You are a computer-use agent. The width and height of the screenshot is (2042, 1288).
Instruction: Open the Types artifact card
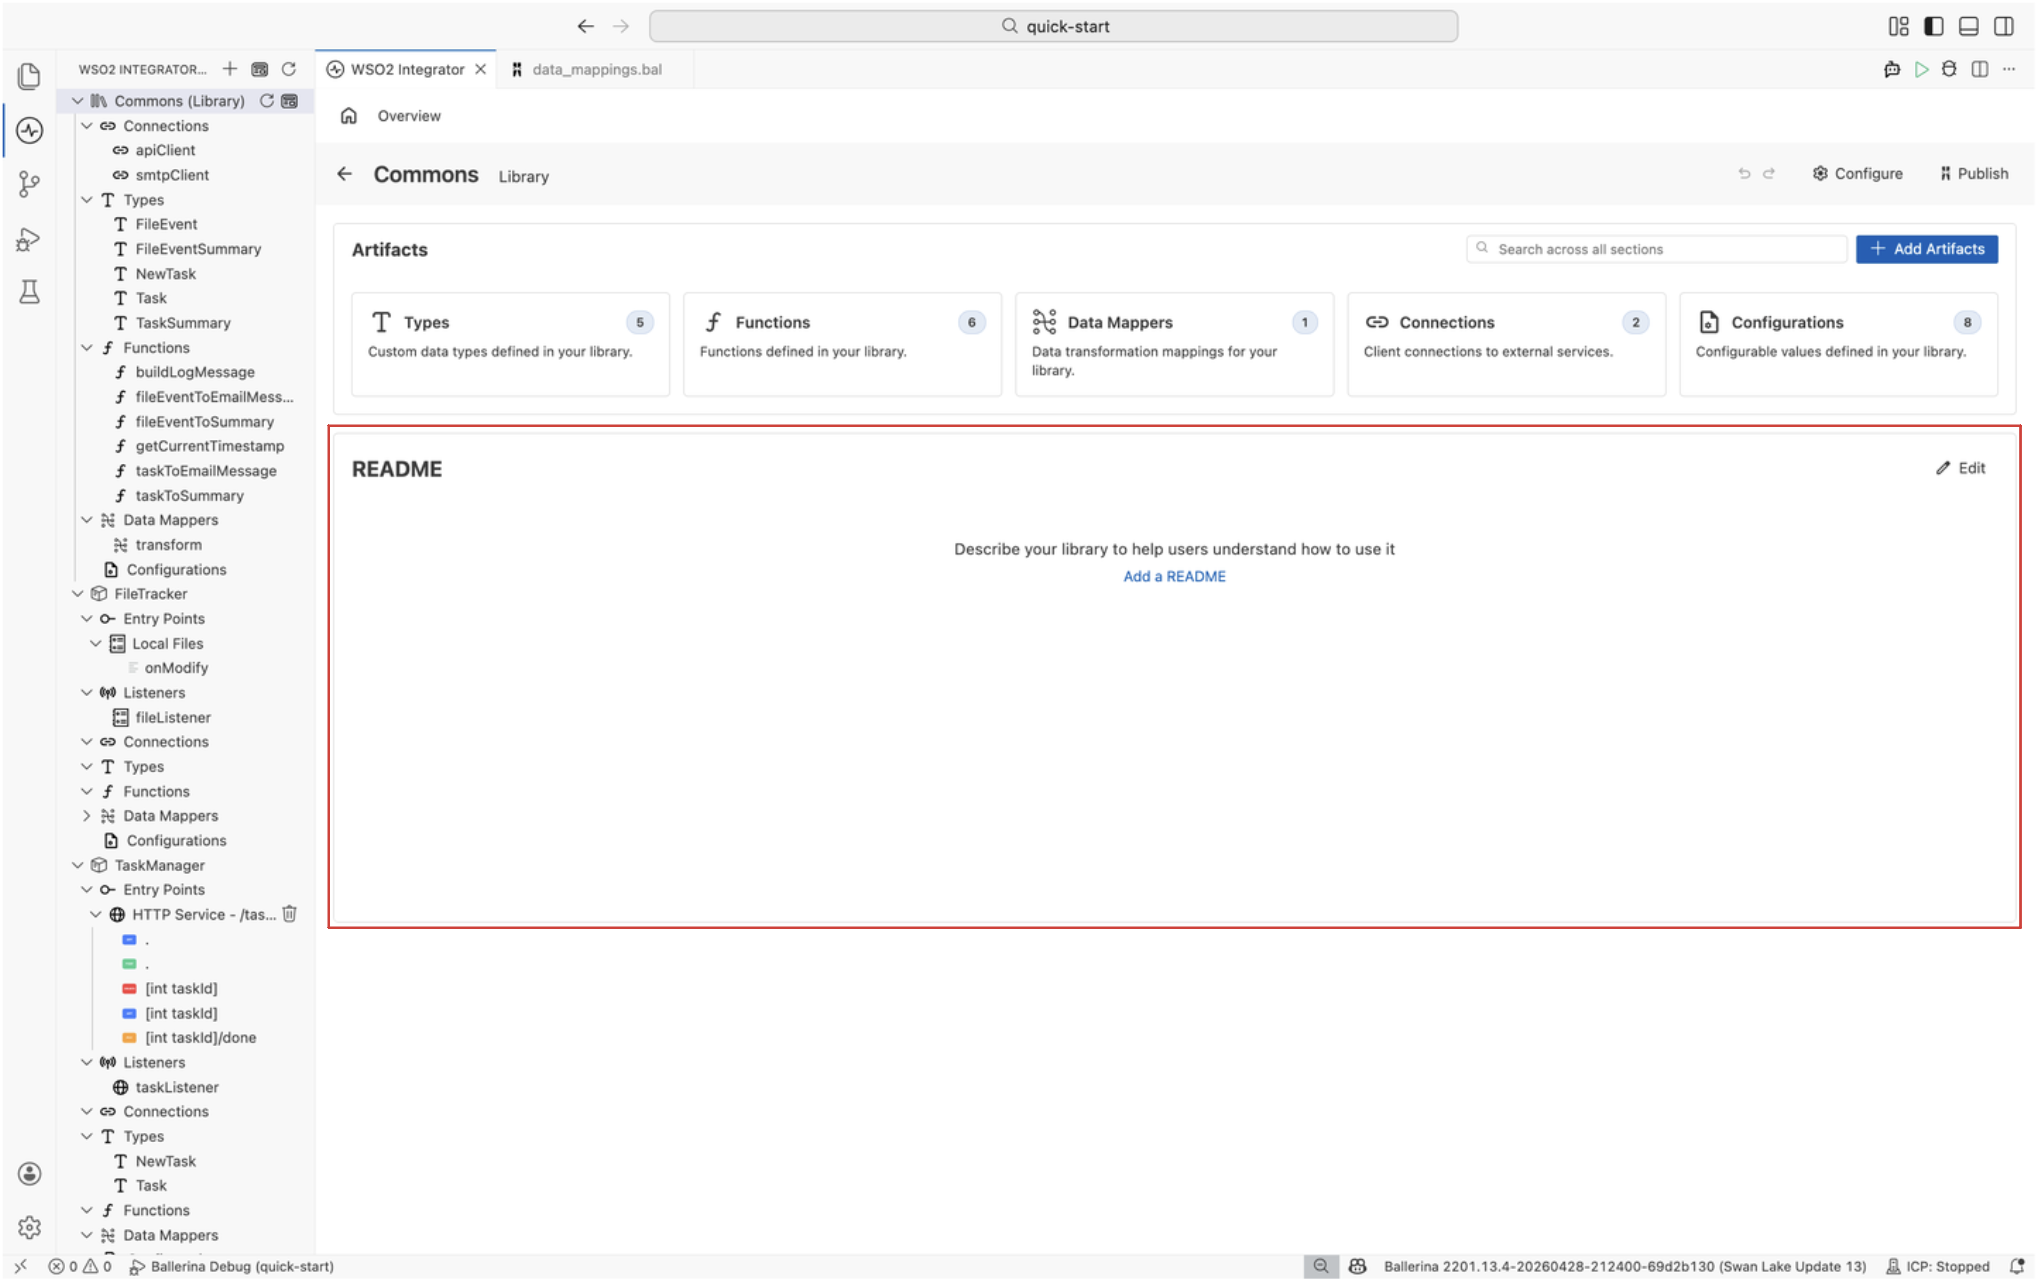(x=510, y=344)
